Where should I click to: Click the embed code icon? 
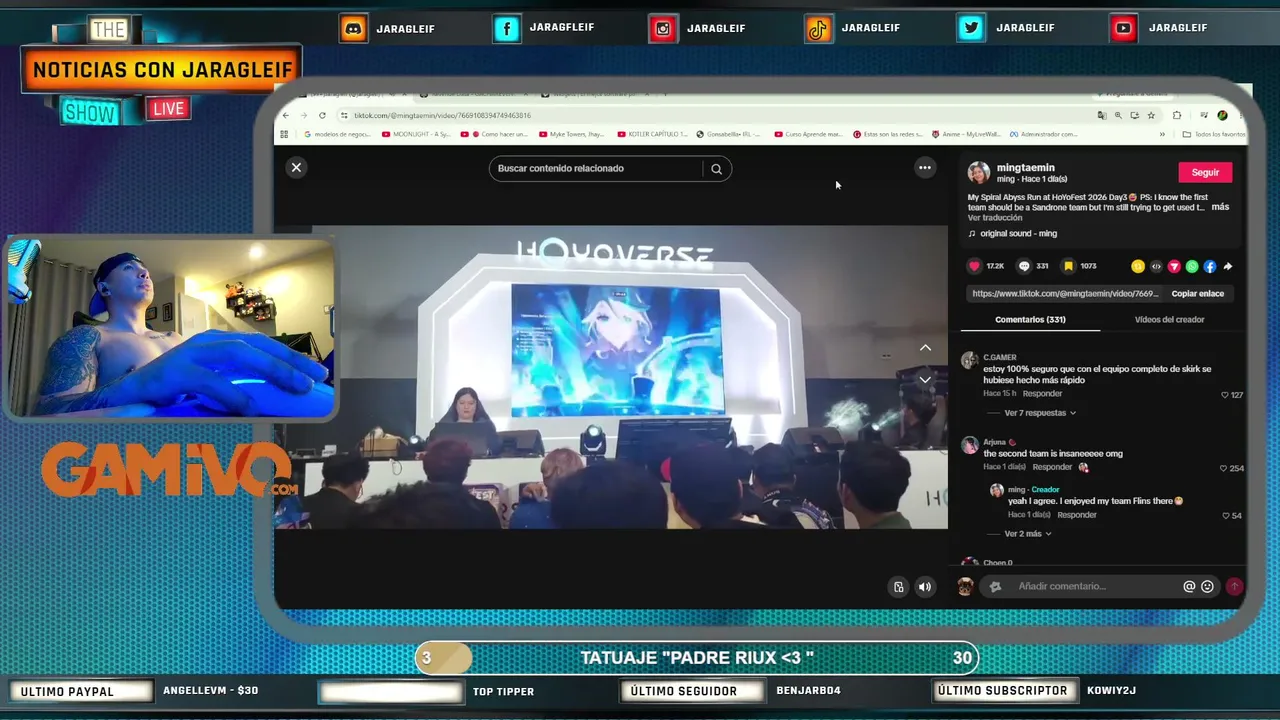[1156, 266]
